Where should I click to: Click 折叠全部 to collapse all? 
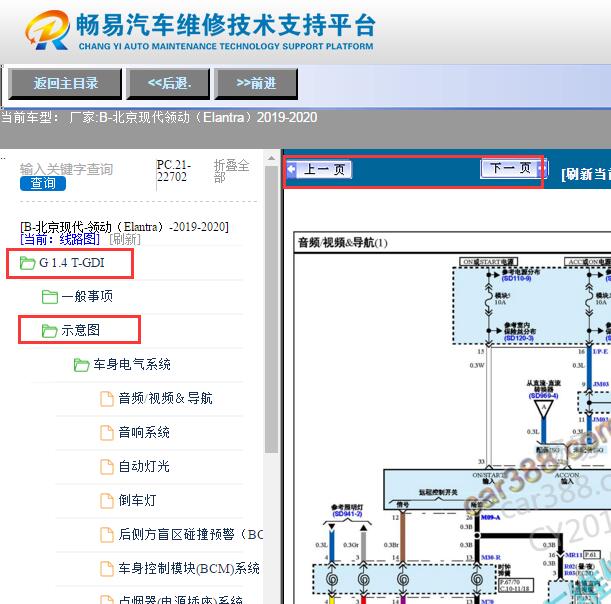(231, 171)
